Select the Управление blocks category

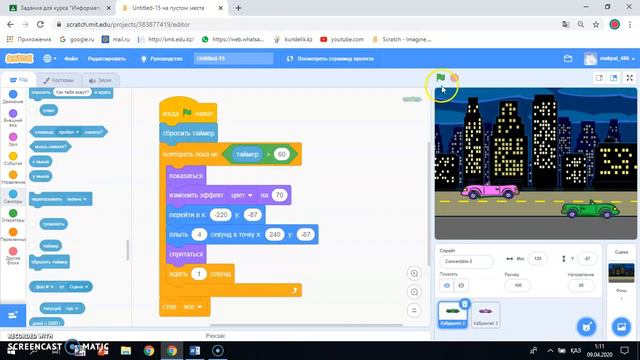13,178
